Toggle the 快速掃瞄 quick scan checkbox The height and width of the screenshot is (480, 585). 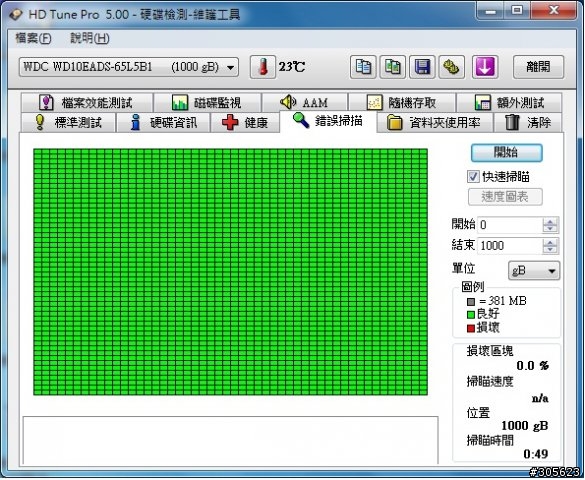(x=473, y=176)
